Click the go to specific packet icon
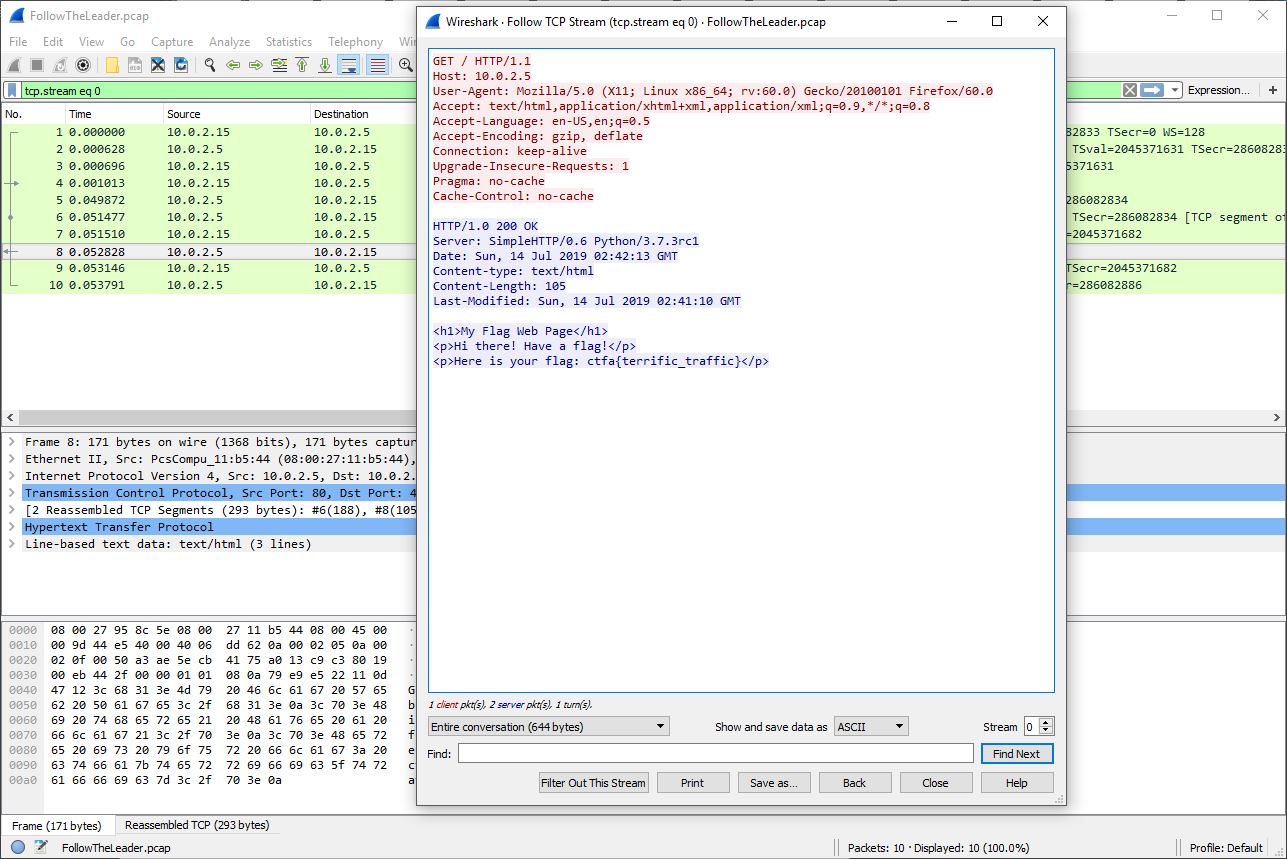Screen dimensions: 1287x859 (x=278, y=65)
